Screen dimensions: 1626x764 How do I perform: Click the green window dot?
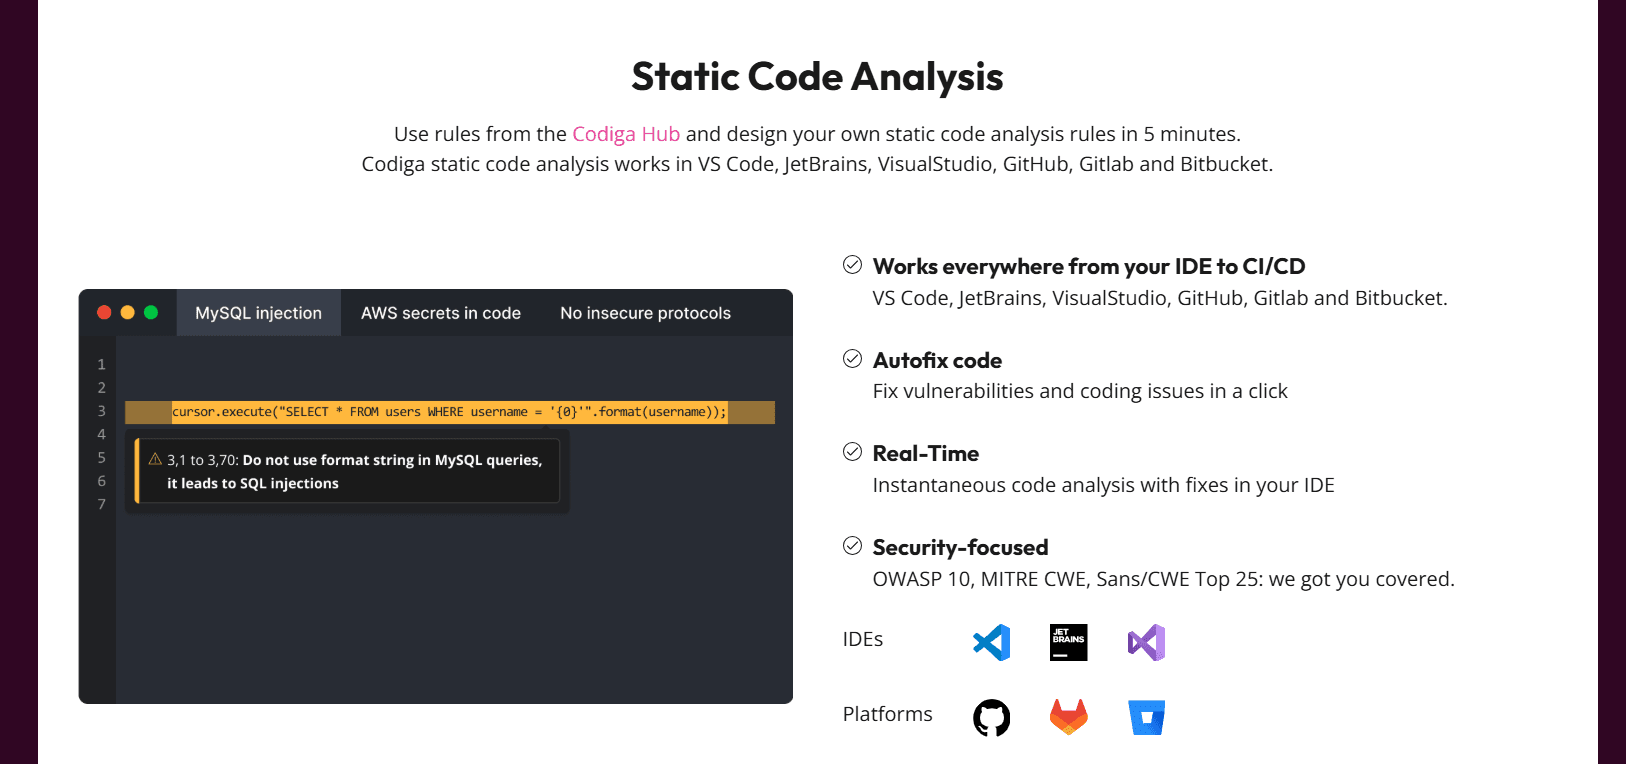pos(151,312)
